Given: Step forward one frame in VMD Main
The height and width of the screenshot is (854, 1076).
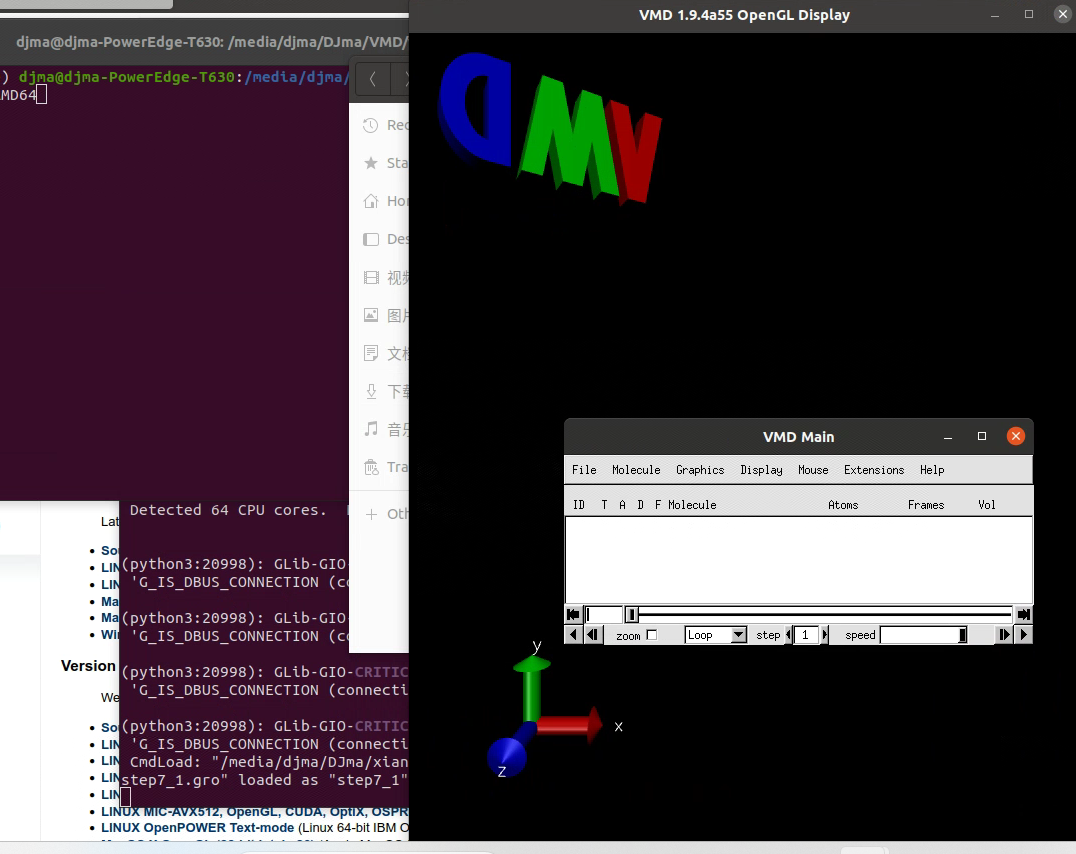Looking at the screenshot, I should tap(1003, 634).
